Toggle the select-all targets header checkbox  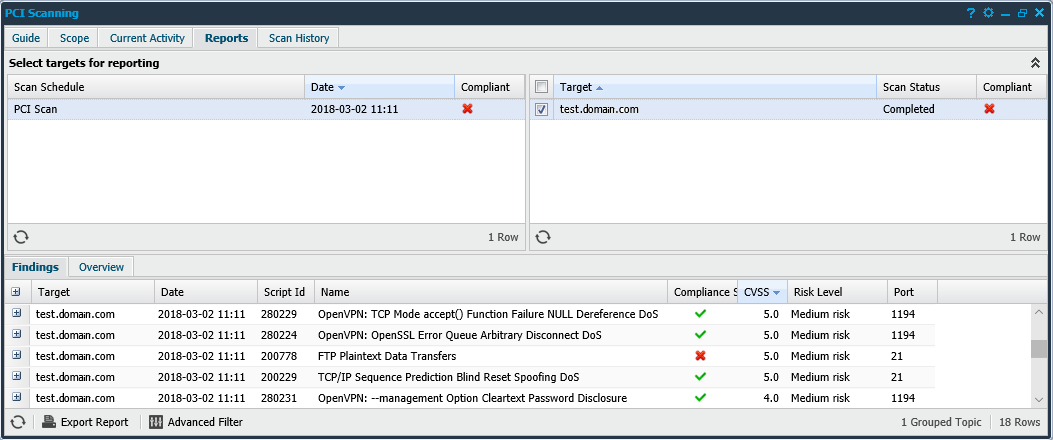(541, 88)
